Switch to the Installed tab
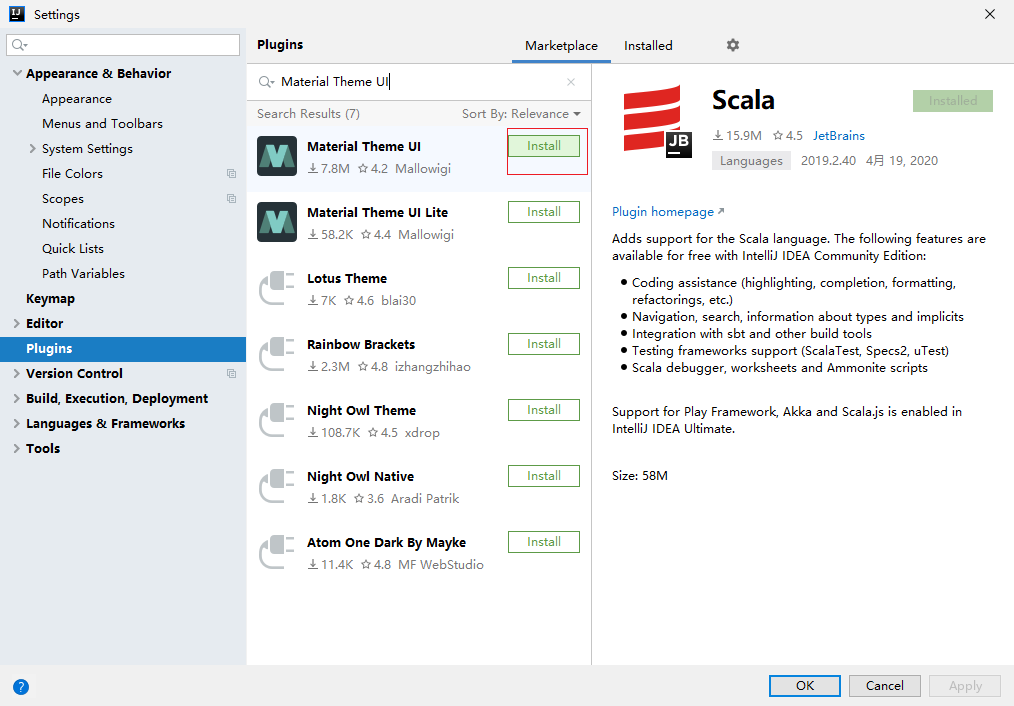The width and height of the screenshot is (1014, 706). pos(648,46)
